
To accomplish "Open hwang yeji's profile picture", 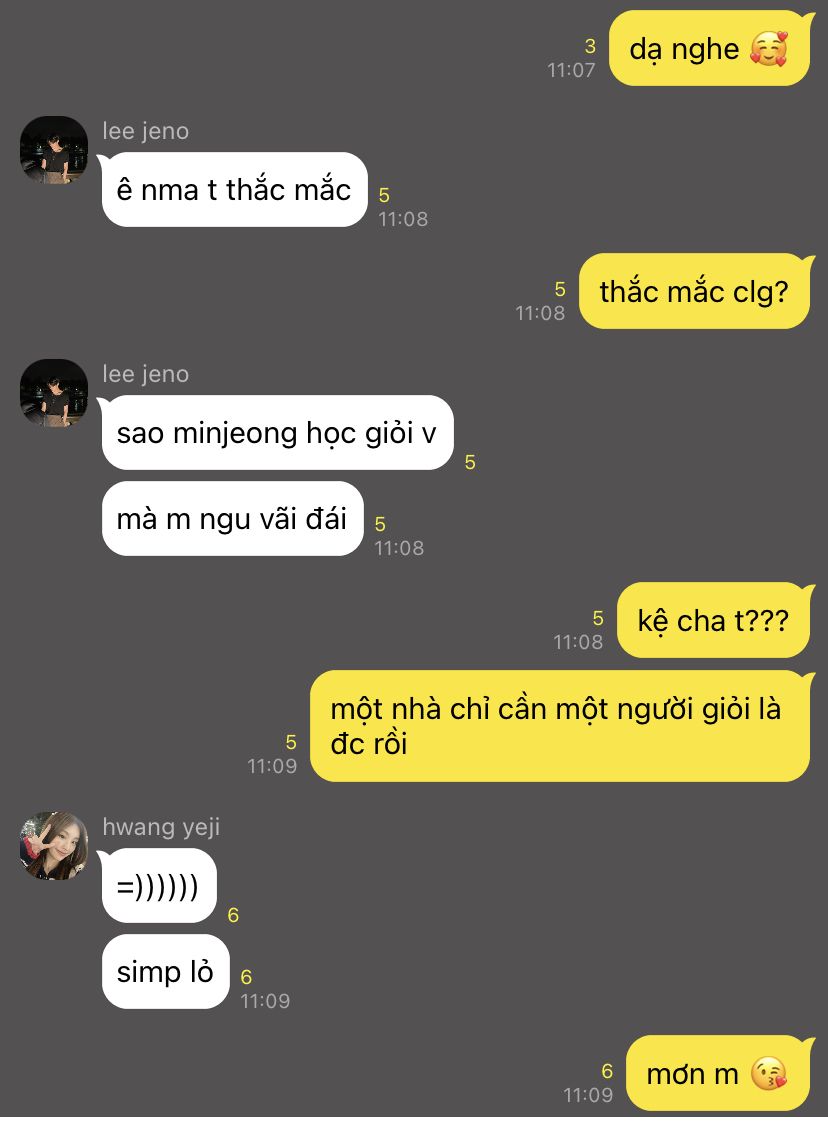I will [54, 846].
